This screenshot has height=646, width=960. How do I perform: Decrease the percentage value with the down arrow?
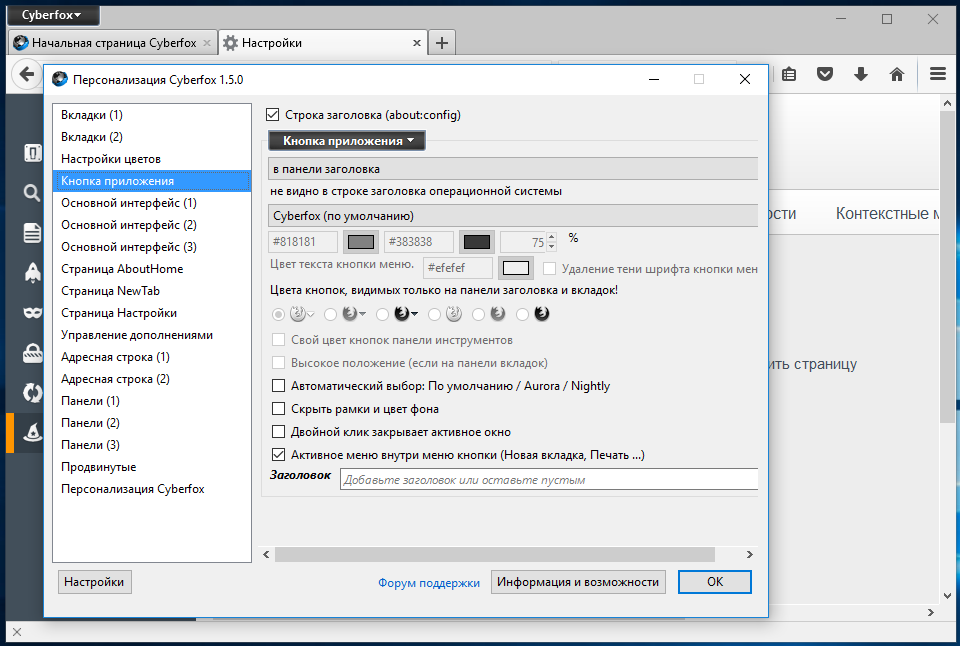click(x=552, y=247)
